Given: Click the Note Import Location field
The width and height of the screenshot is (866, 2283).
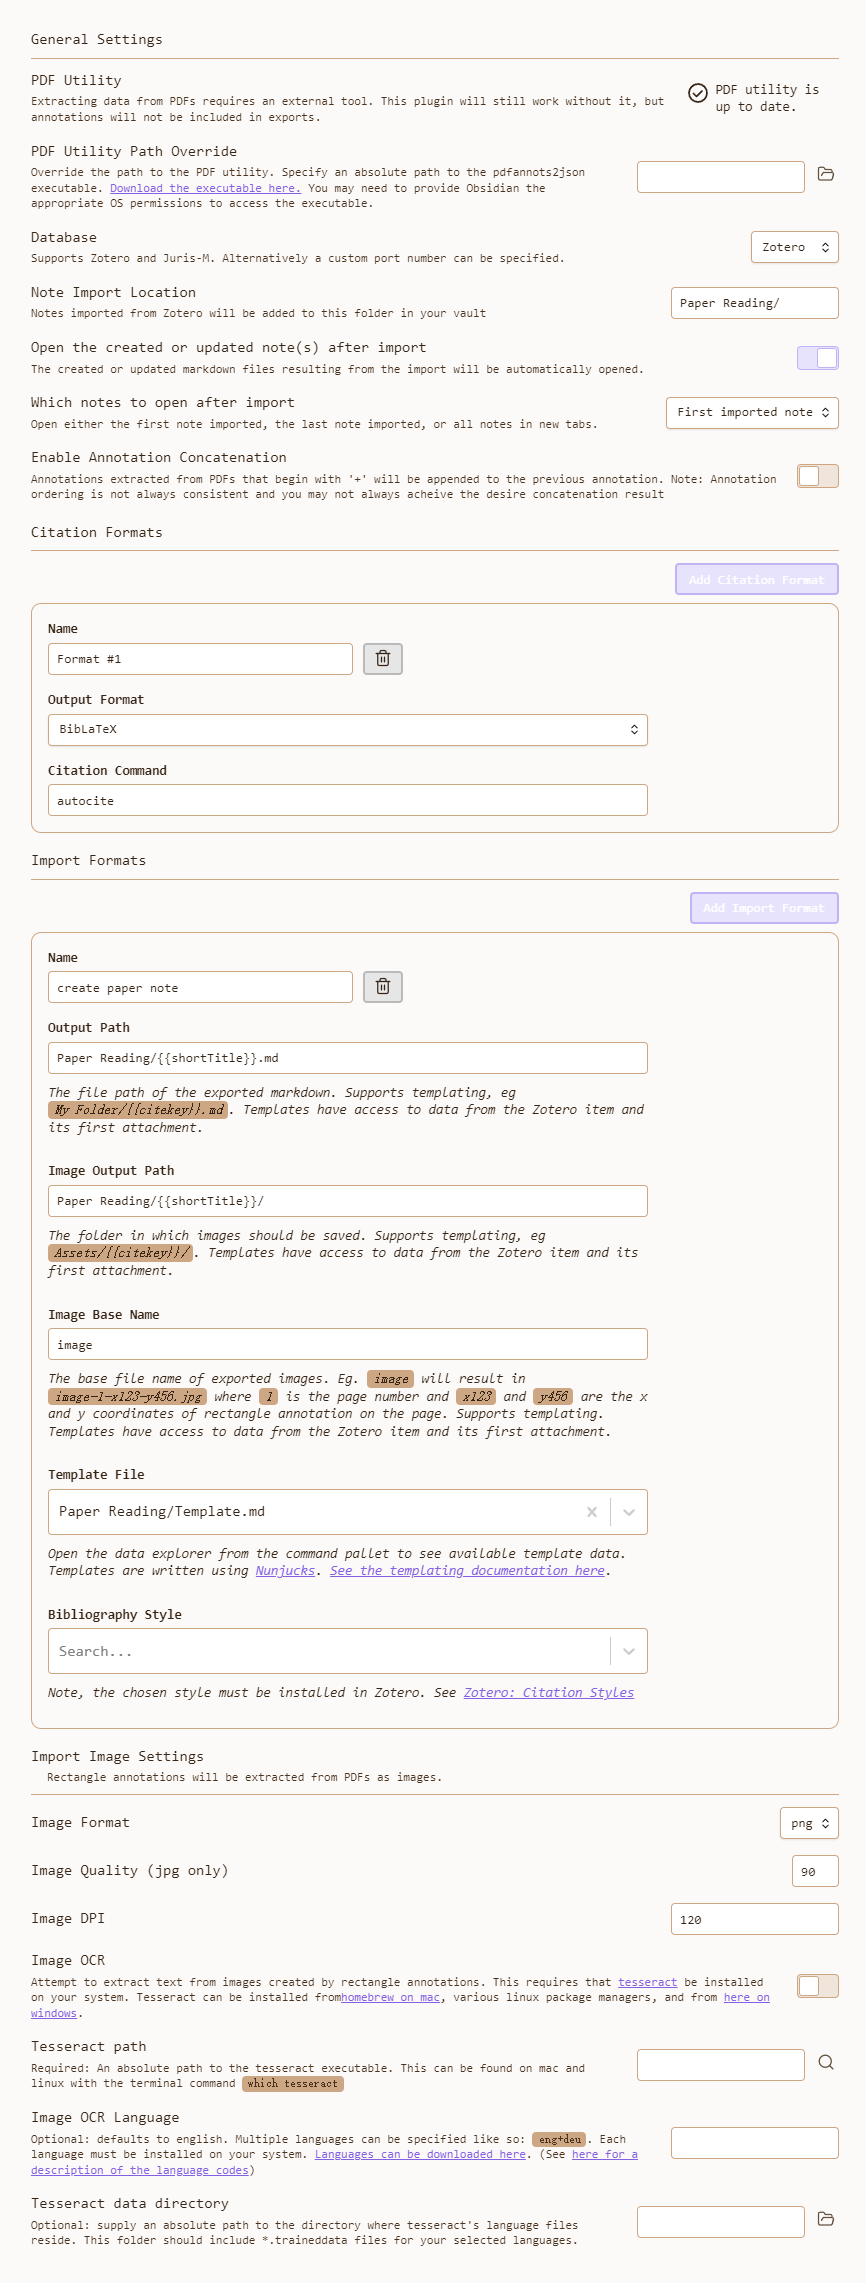Looking at the screenshot, I should (755, 303).
